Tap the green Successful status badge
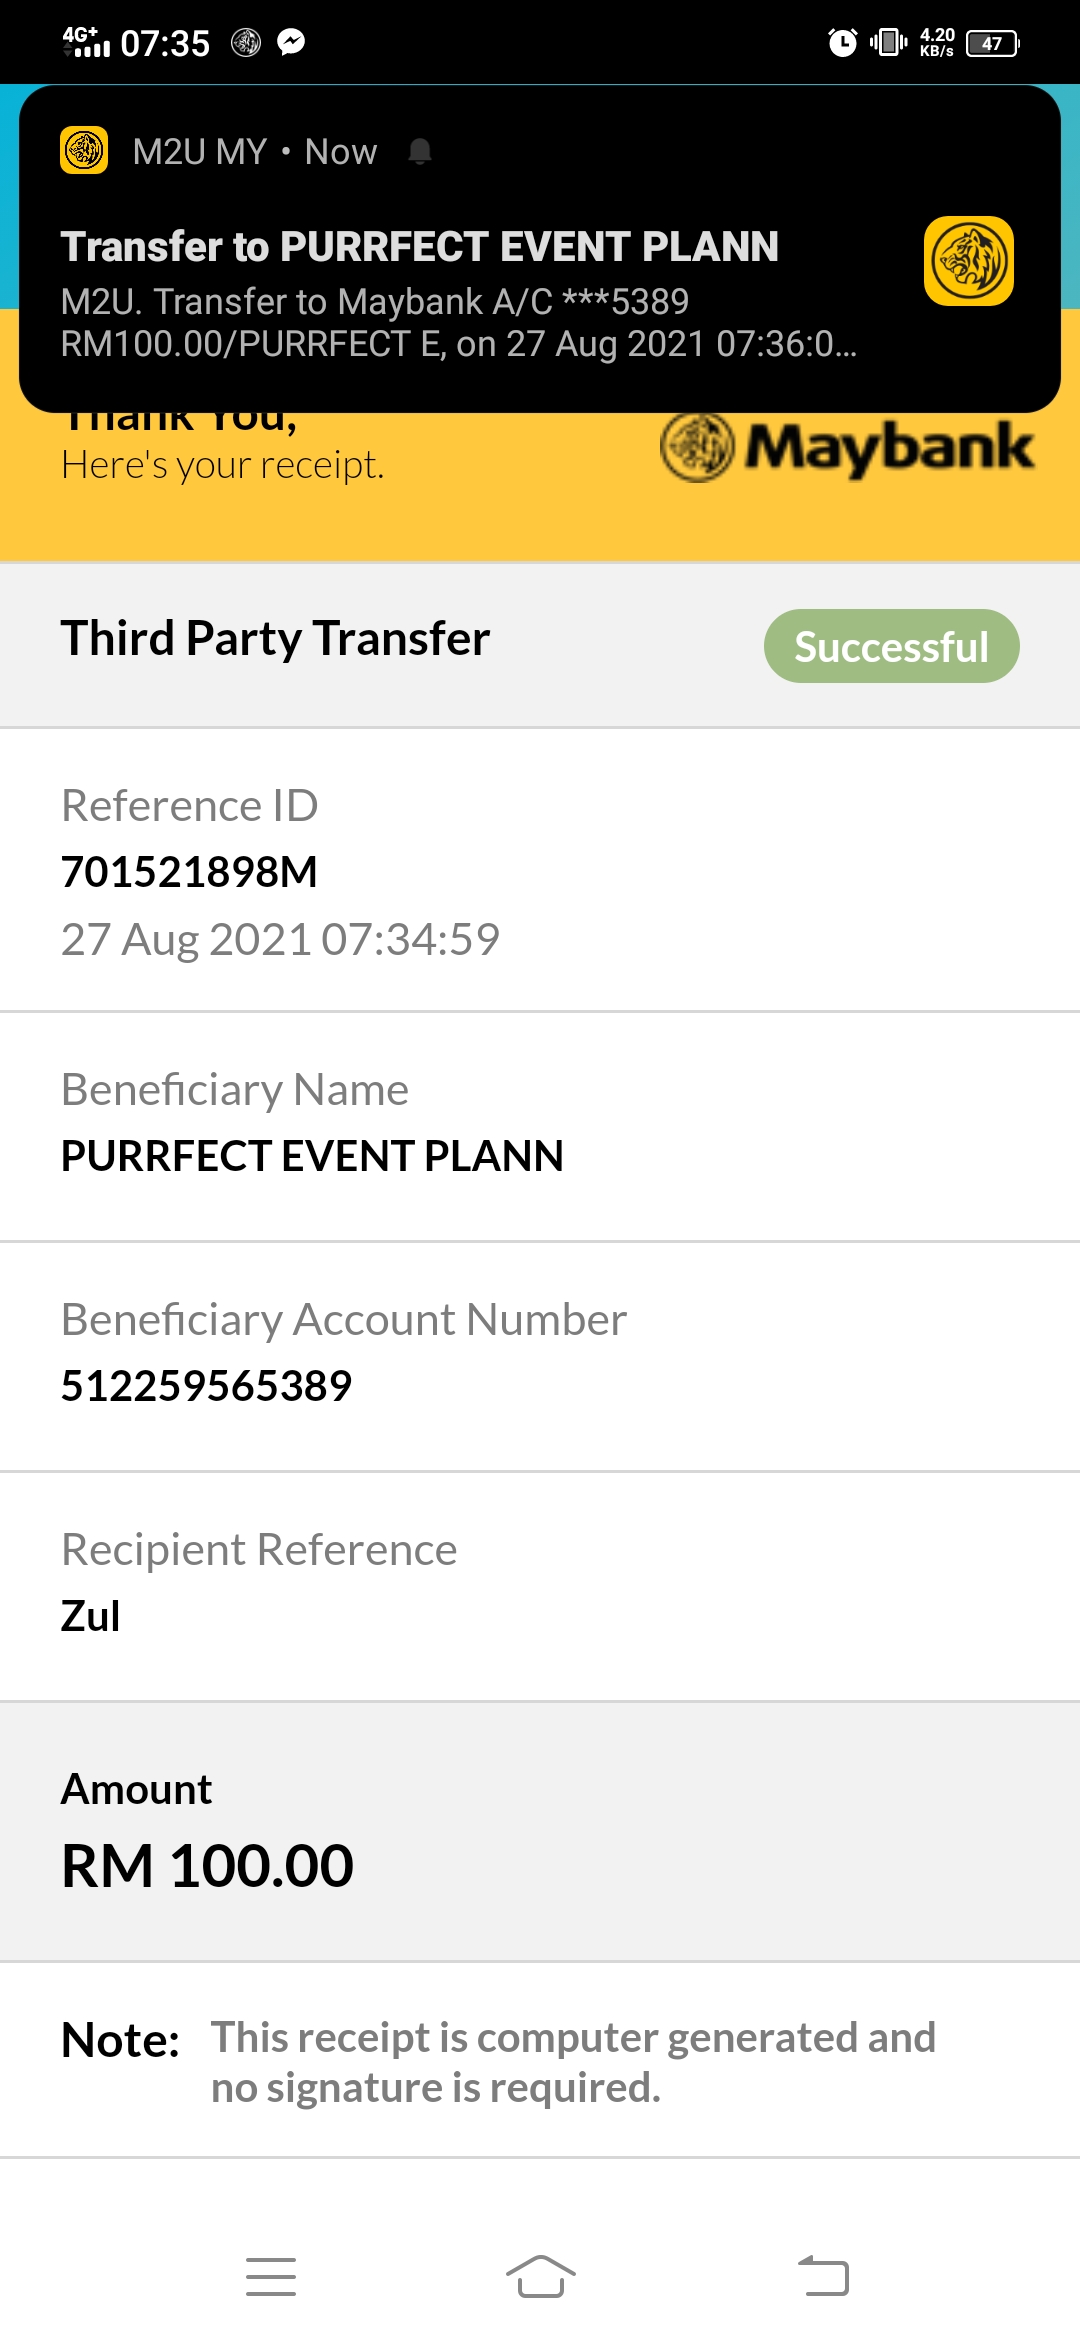The image size is (1080, 2340). tap(892, 646)
